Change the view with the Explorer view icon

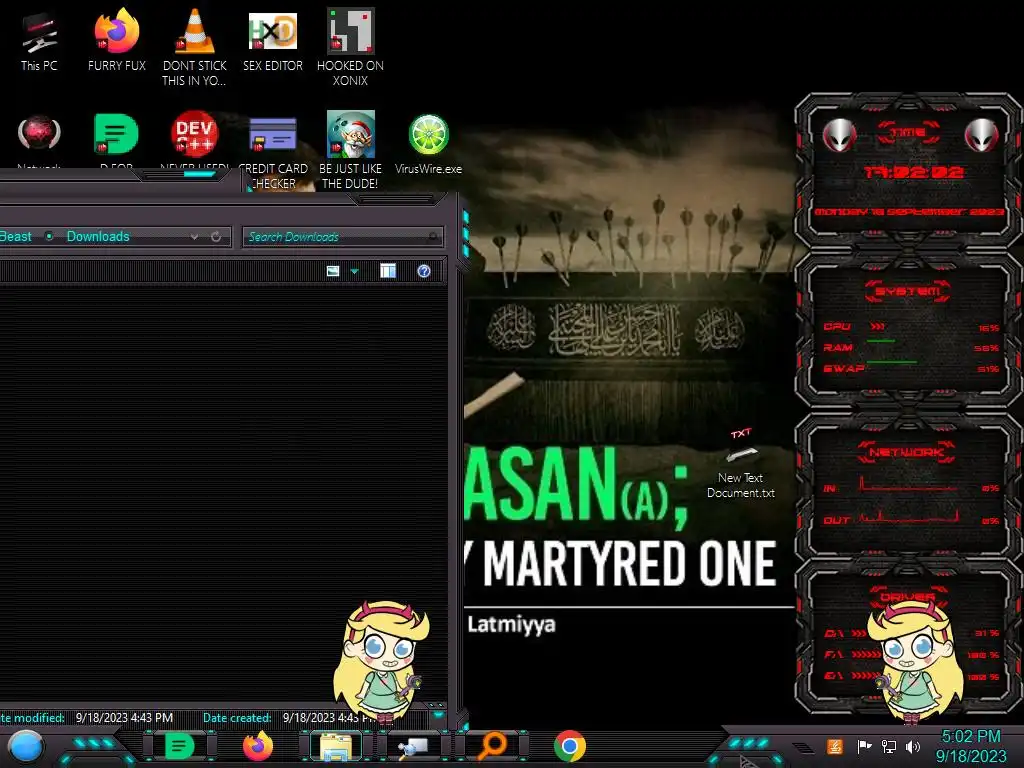point(332,271)
